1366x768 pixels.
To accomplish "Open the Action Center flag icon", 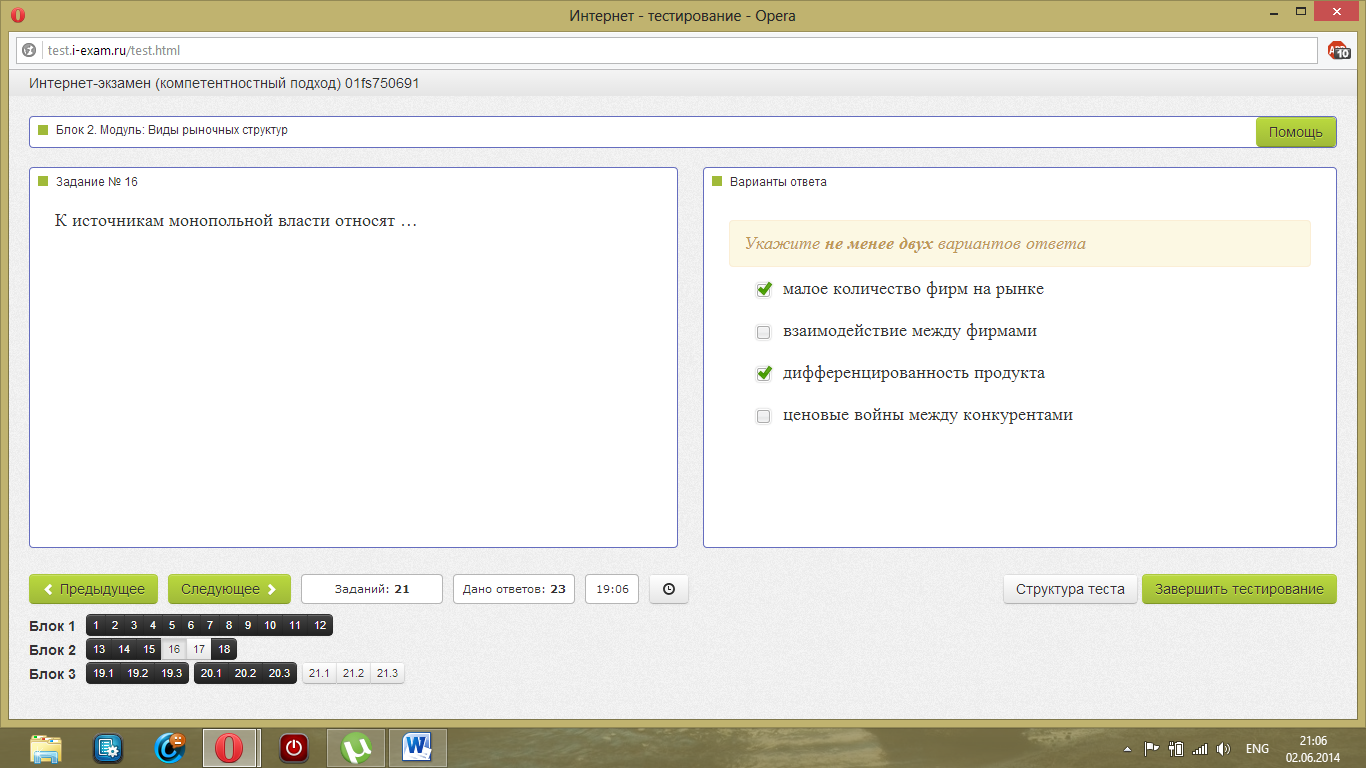I will [1151, 749].
